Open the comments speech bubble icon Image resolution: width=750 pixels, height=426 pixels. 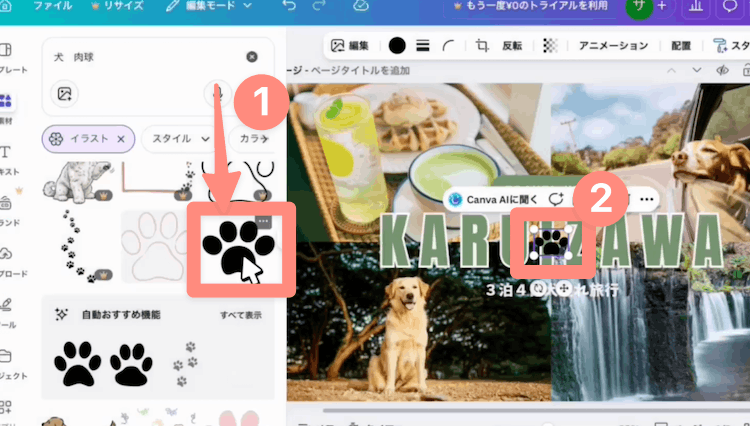729,6
